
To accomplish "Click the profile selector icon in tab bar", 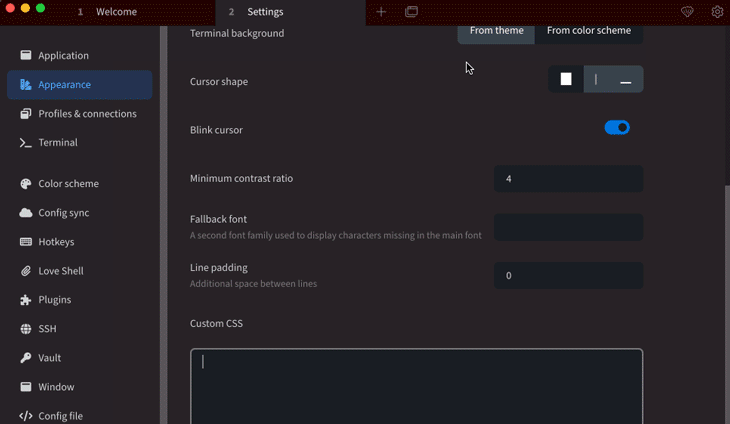I will click(x=411, y=12).
